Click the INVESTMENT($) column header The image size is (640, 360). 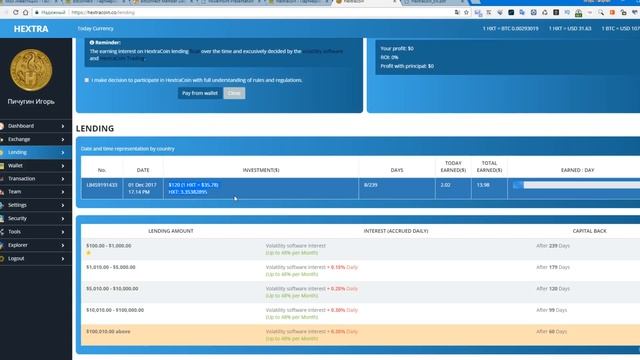point(261,170)
